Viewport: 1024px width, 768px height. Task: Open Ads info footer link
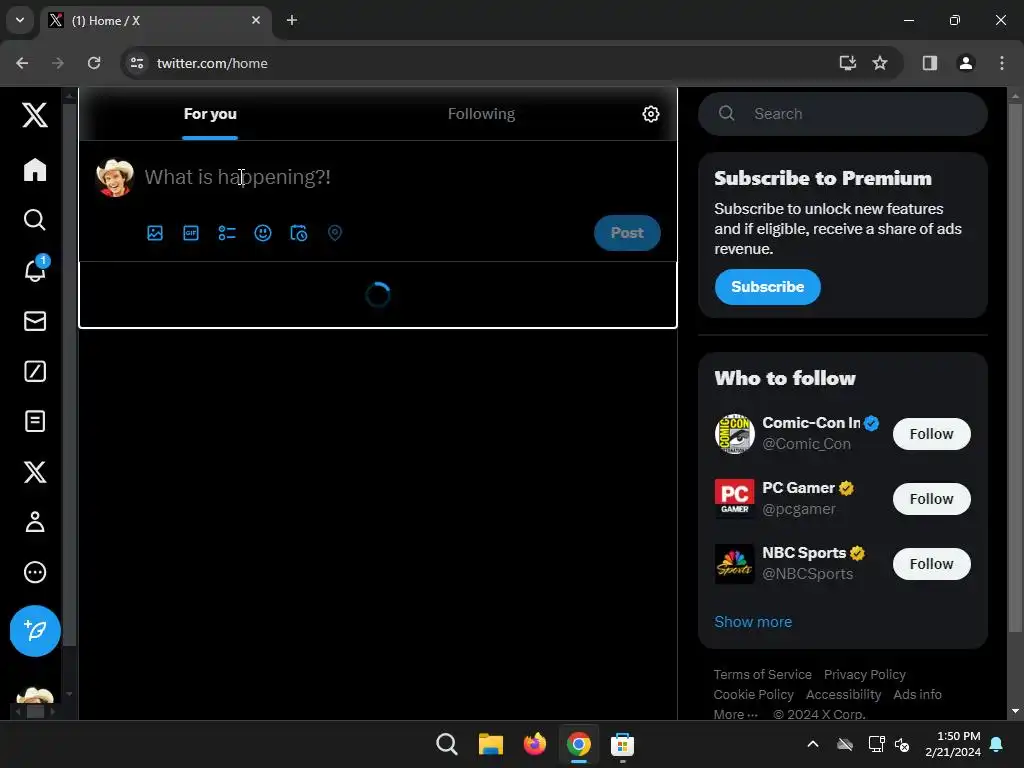[918, 694]
